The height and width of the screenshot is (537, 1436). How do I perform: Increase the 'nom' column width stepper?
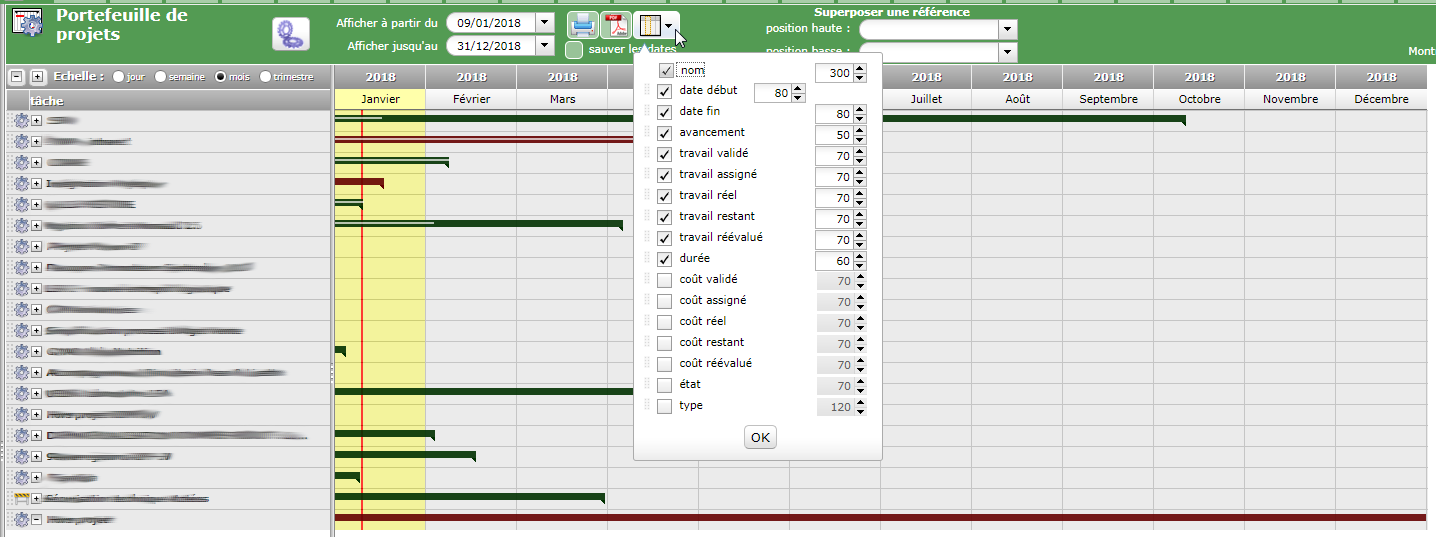click(859, 69)
